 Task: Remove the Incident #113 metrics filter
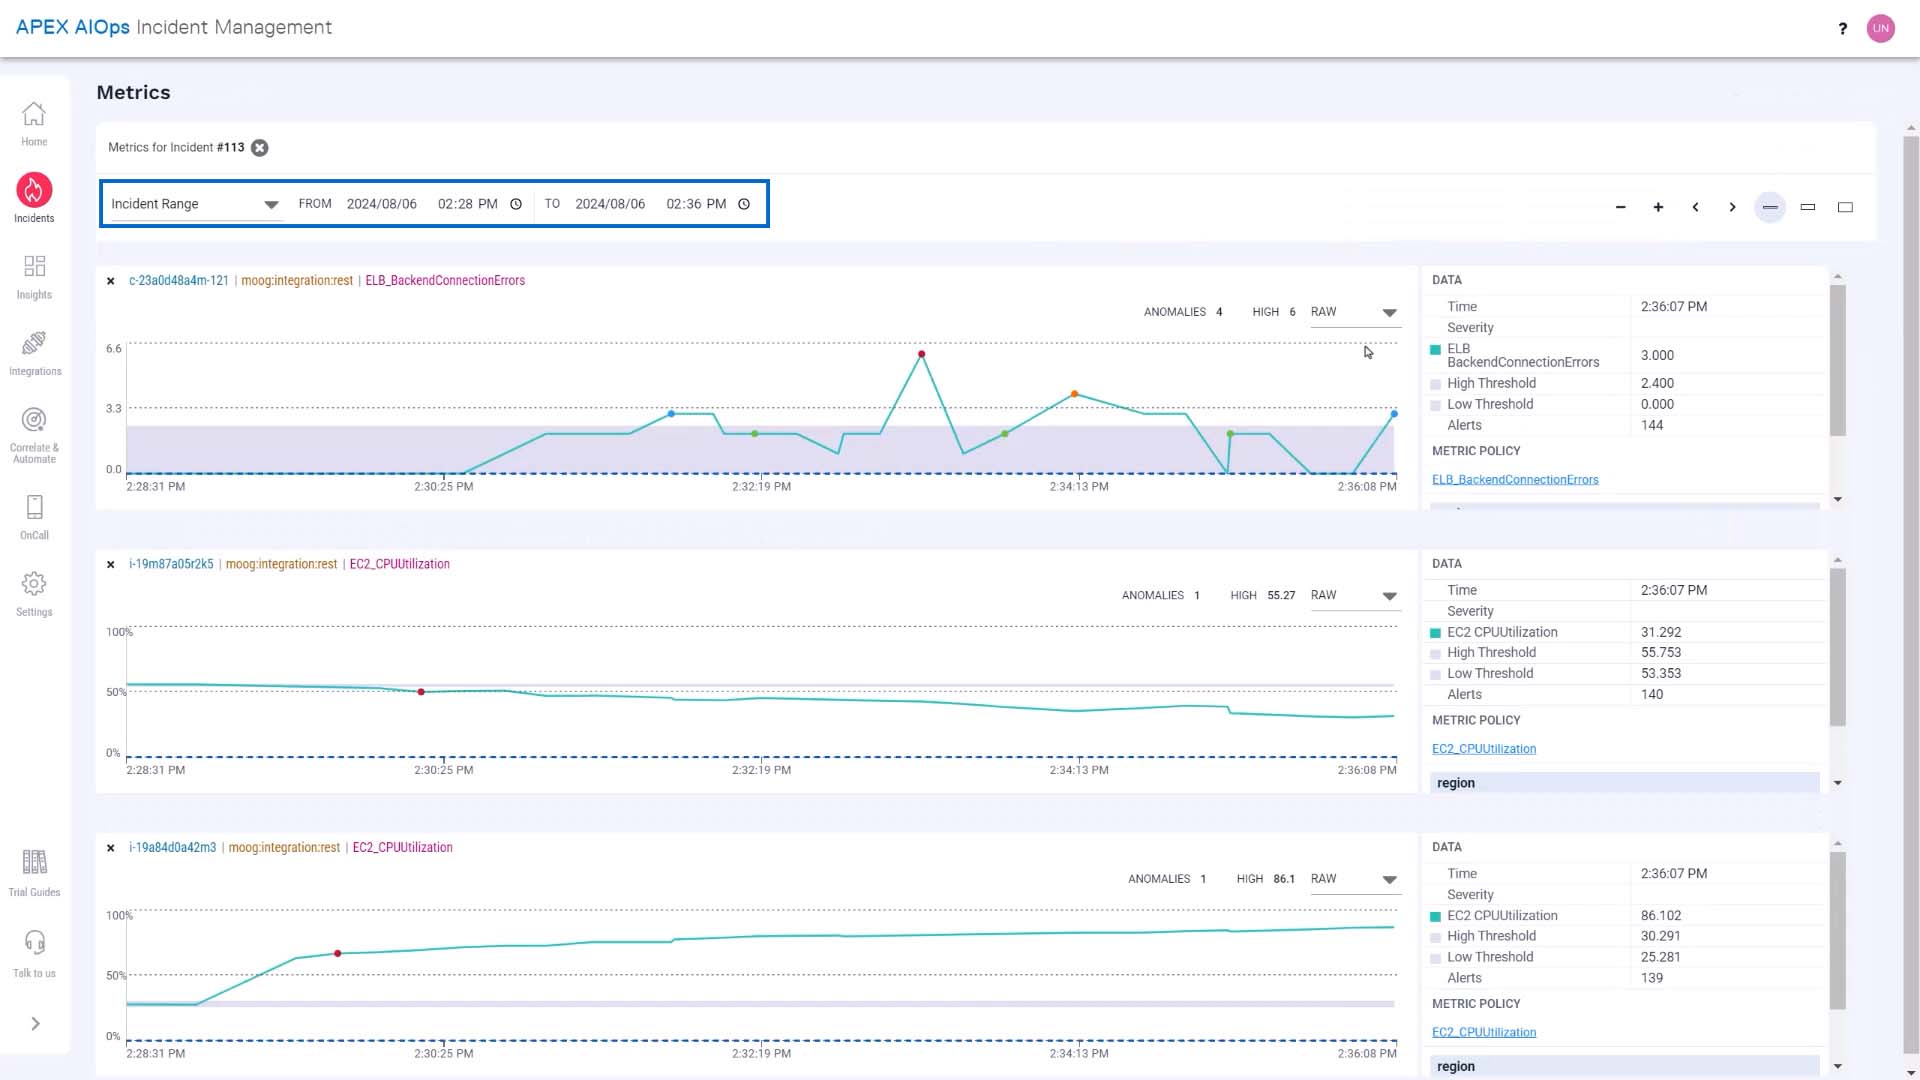[x=259, y=148]
